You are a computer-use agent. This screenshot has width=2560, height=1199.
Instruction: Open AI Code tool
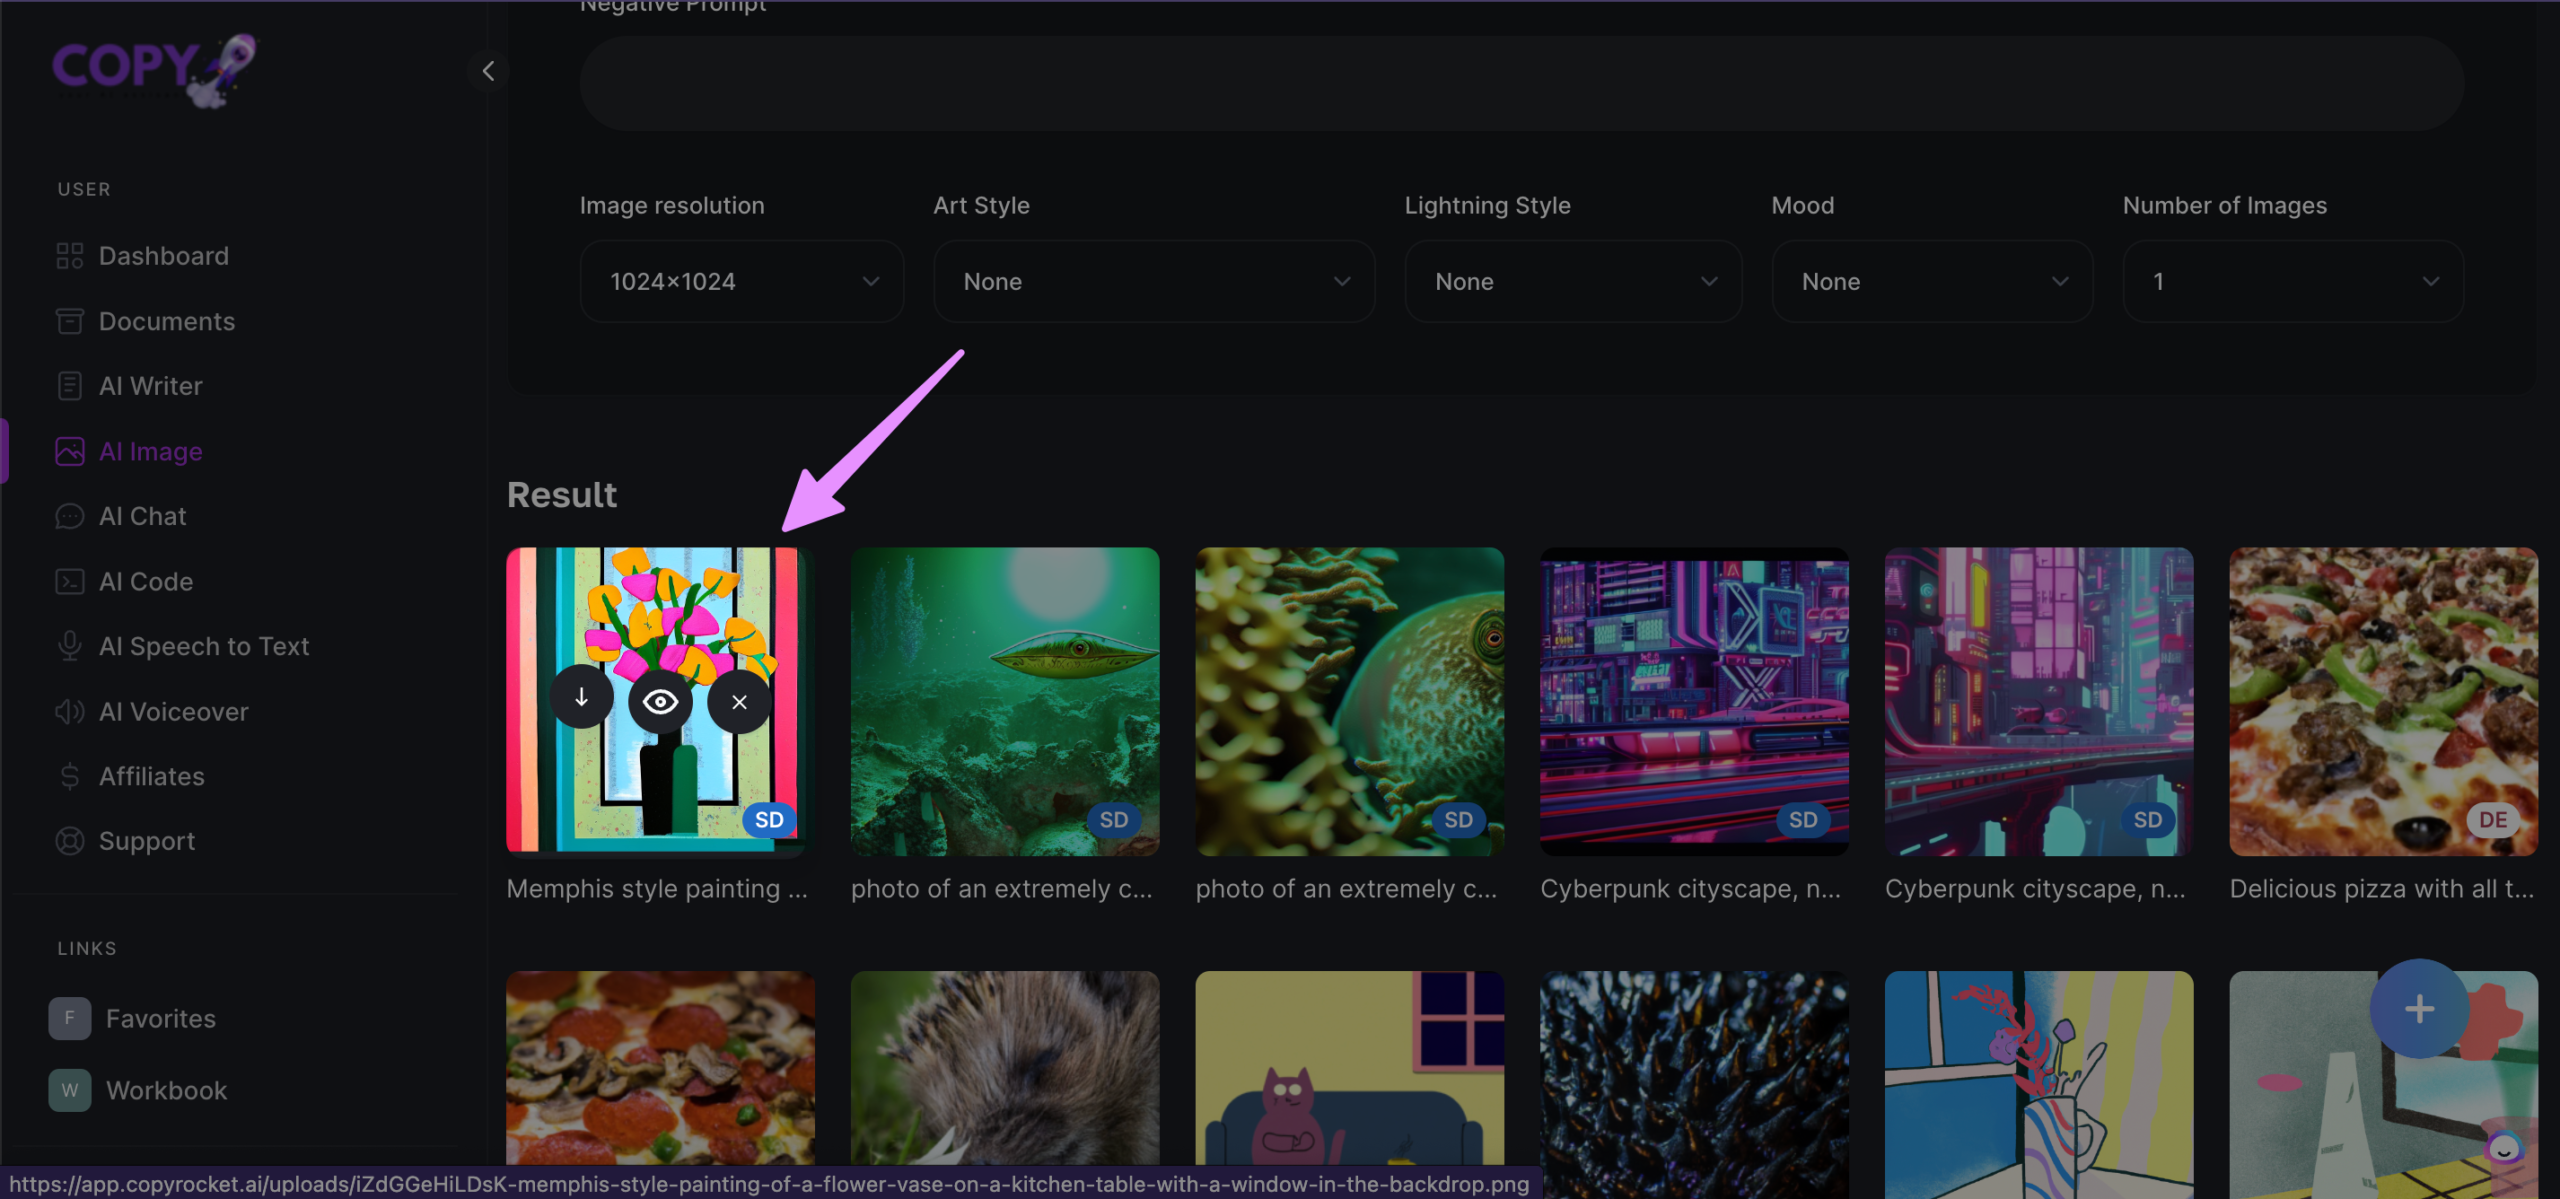145,582
